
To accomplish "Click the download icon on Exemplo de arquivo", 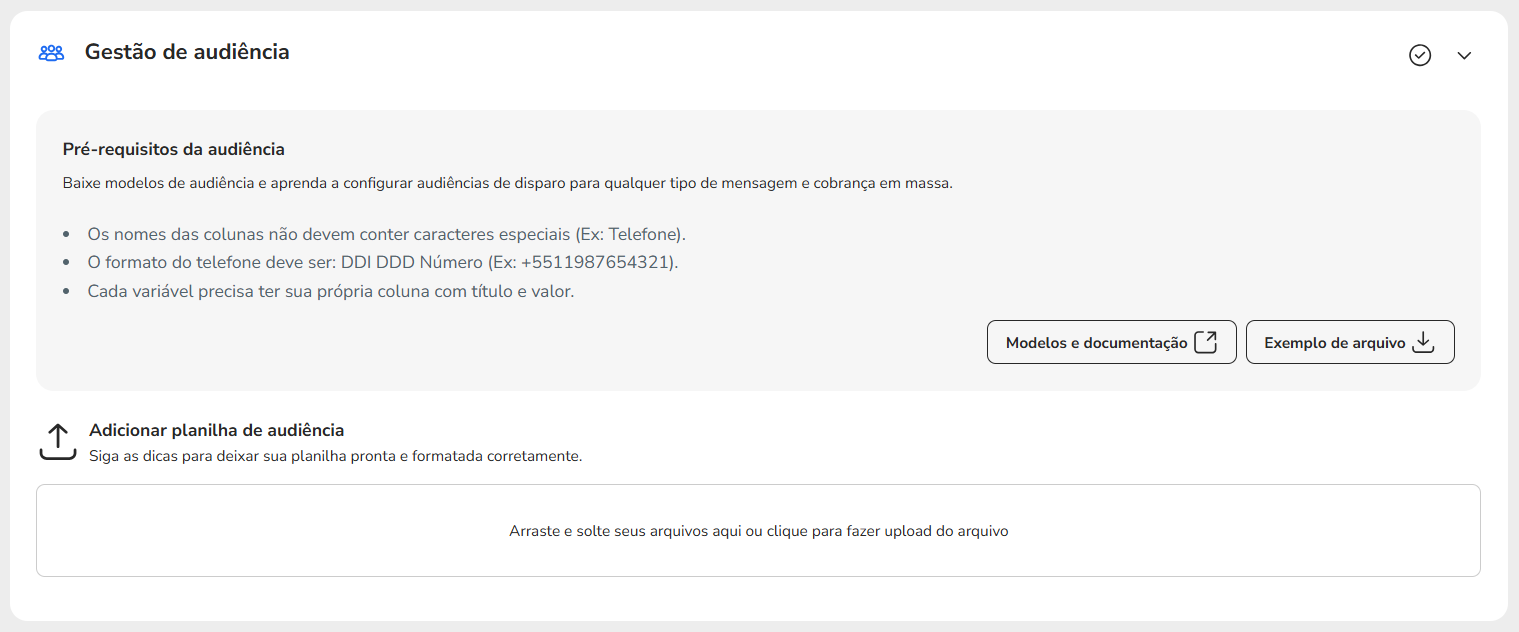I will 1423,342.
